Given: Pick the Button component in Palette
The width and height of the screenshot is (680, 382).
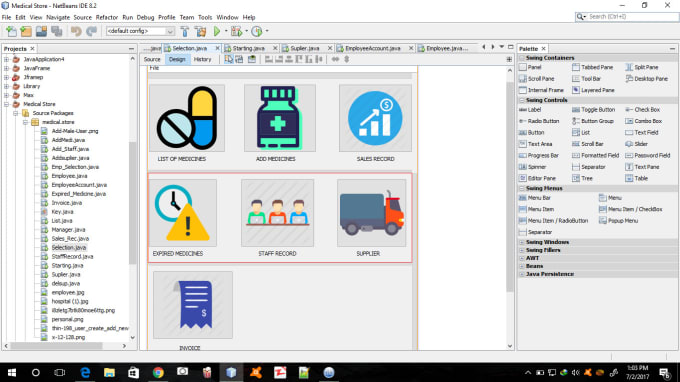Looking at the screenshot, I should (x=532, y=133).
